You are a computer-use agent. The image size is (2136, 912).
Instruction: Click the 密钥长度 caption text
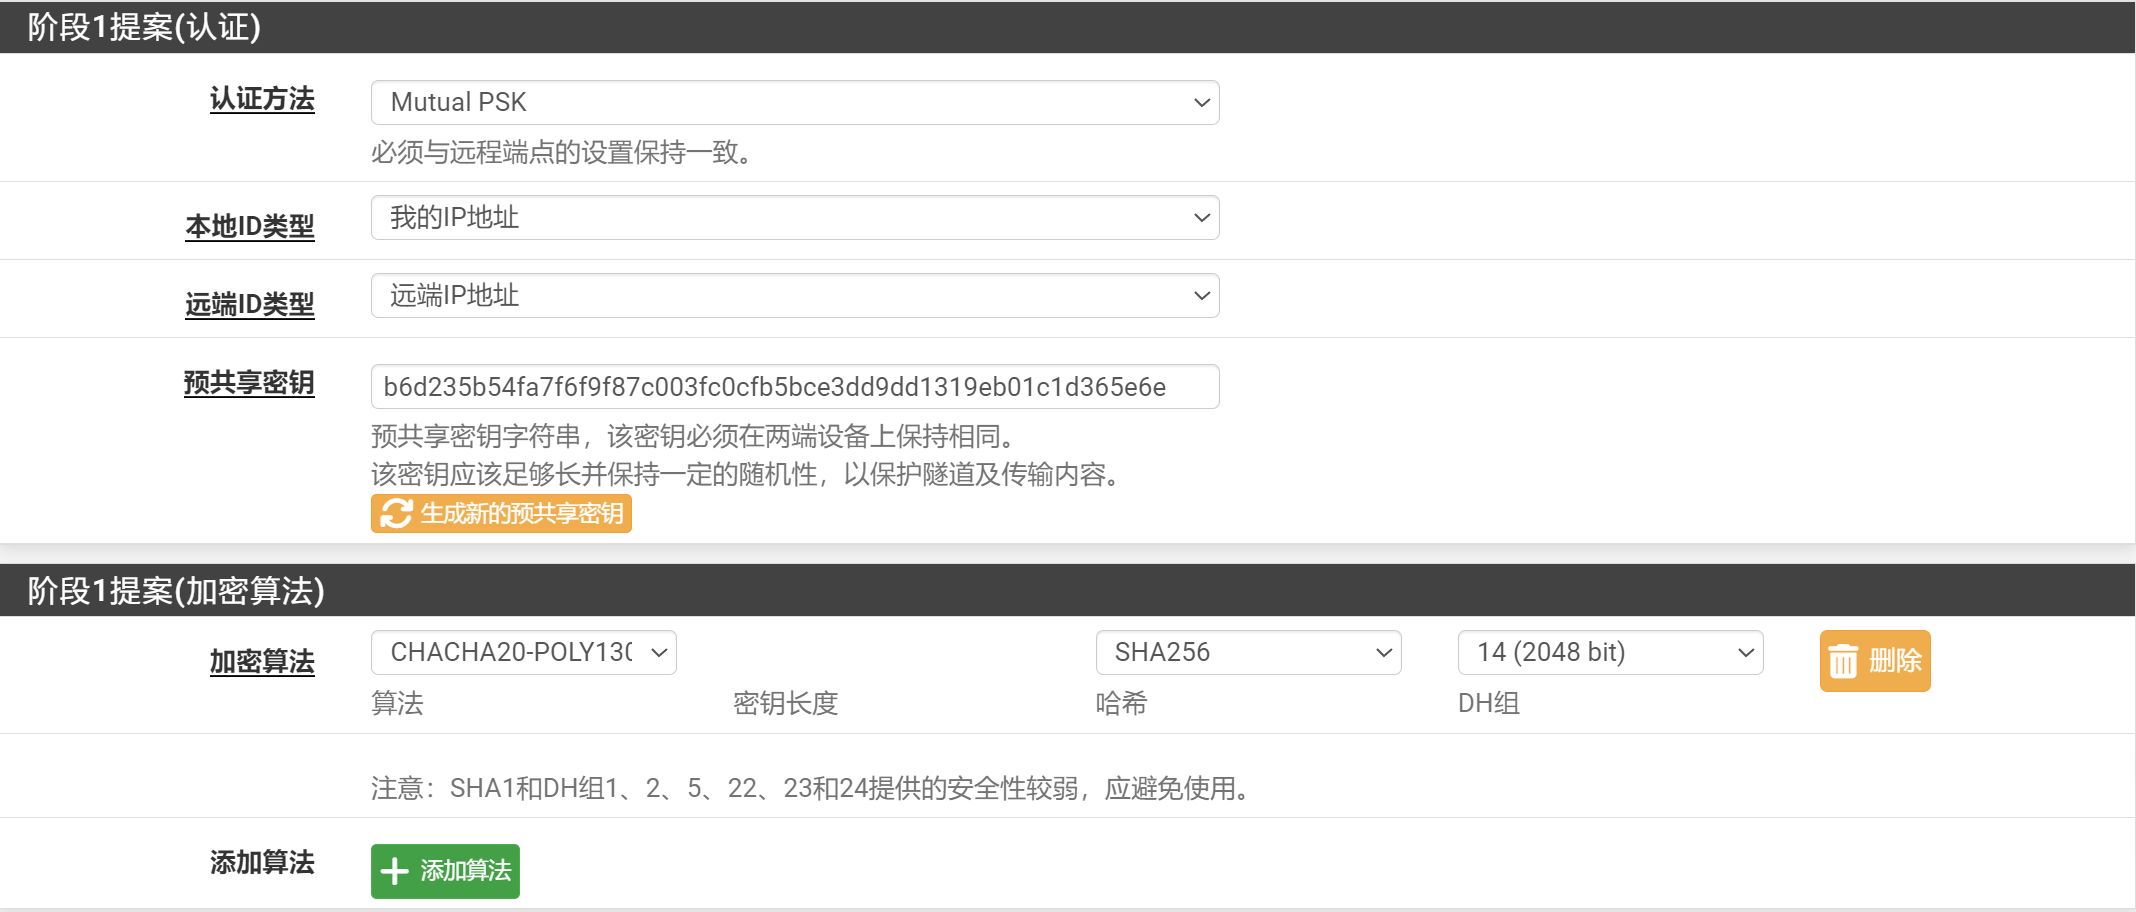point(785,704)
